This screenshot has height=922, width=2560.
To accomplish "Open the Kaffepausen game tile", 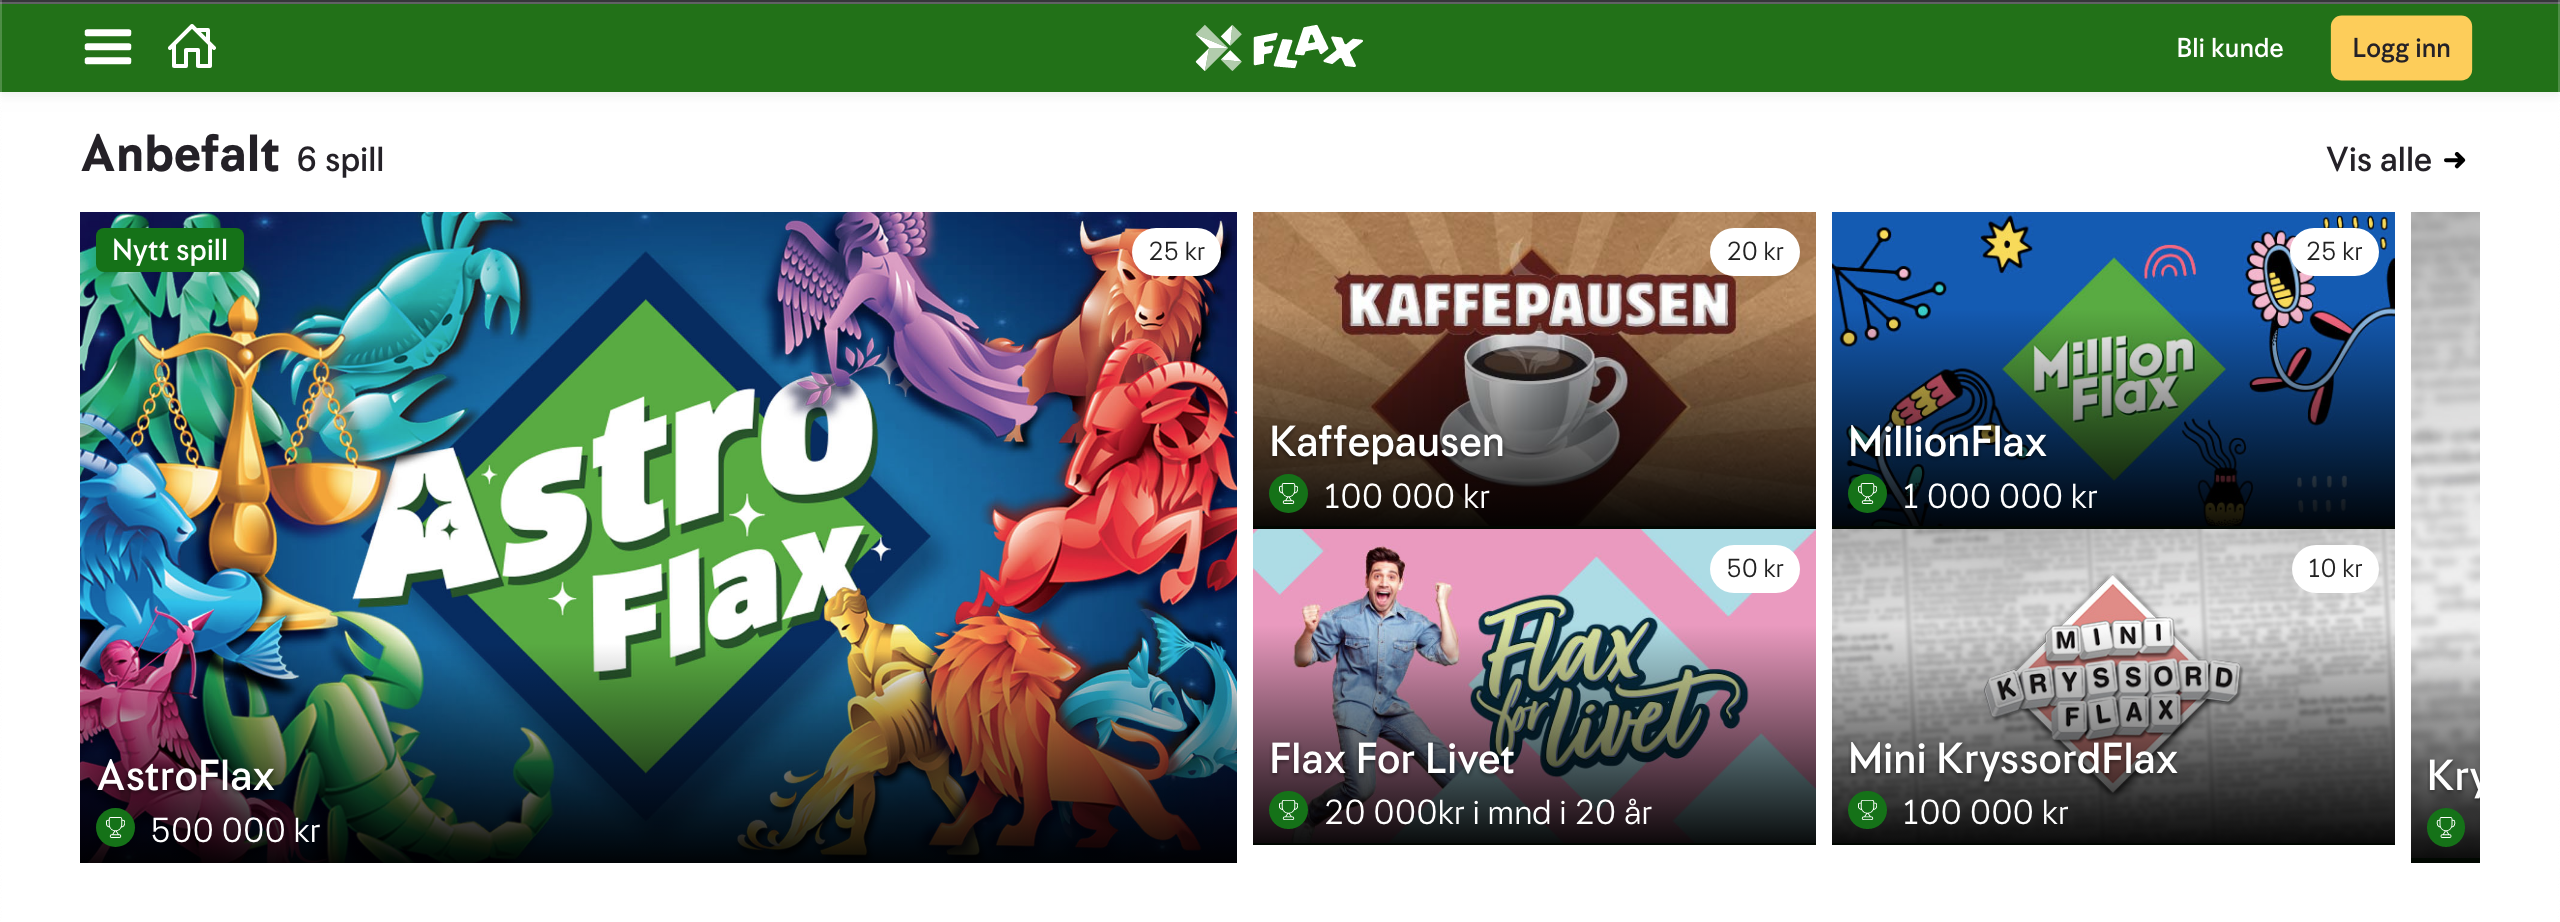I will pos(1534,370).
